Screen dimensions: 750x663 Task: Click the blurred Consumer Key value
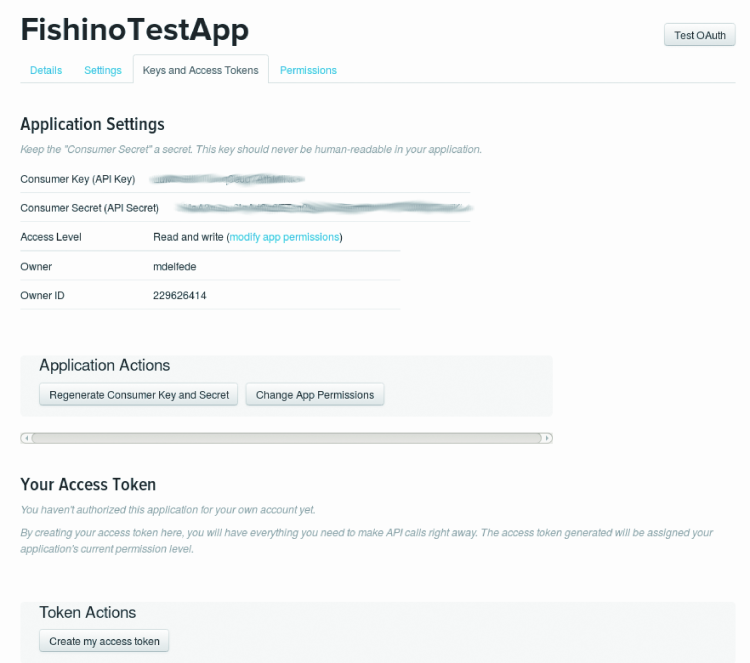[227, 179]
